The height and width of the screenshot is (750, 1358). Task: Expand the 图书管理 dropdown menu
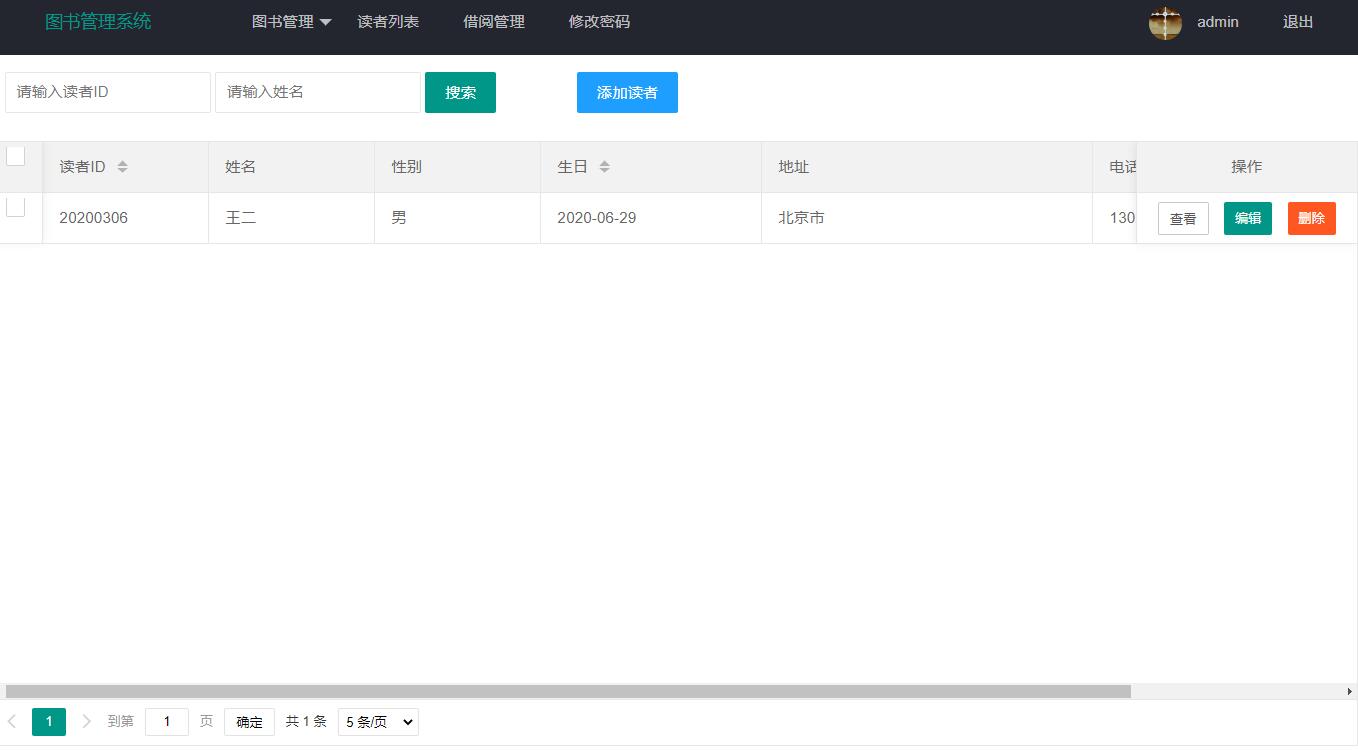click(291, 22)
